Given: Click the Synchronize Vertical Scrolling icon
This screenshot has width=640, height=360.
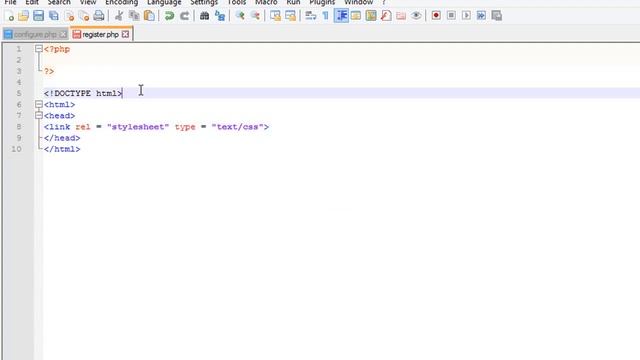Looking at the screenshot, I should click(276, 16).
